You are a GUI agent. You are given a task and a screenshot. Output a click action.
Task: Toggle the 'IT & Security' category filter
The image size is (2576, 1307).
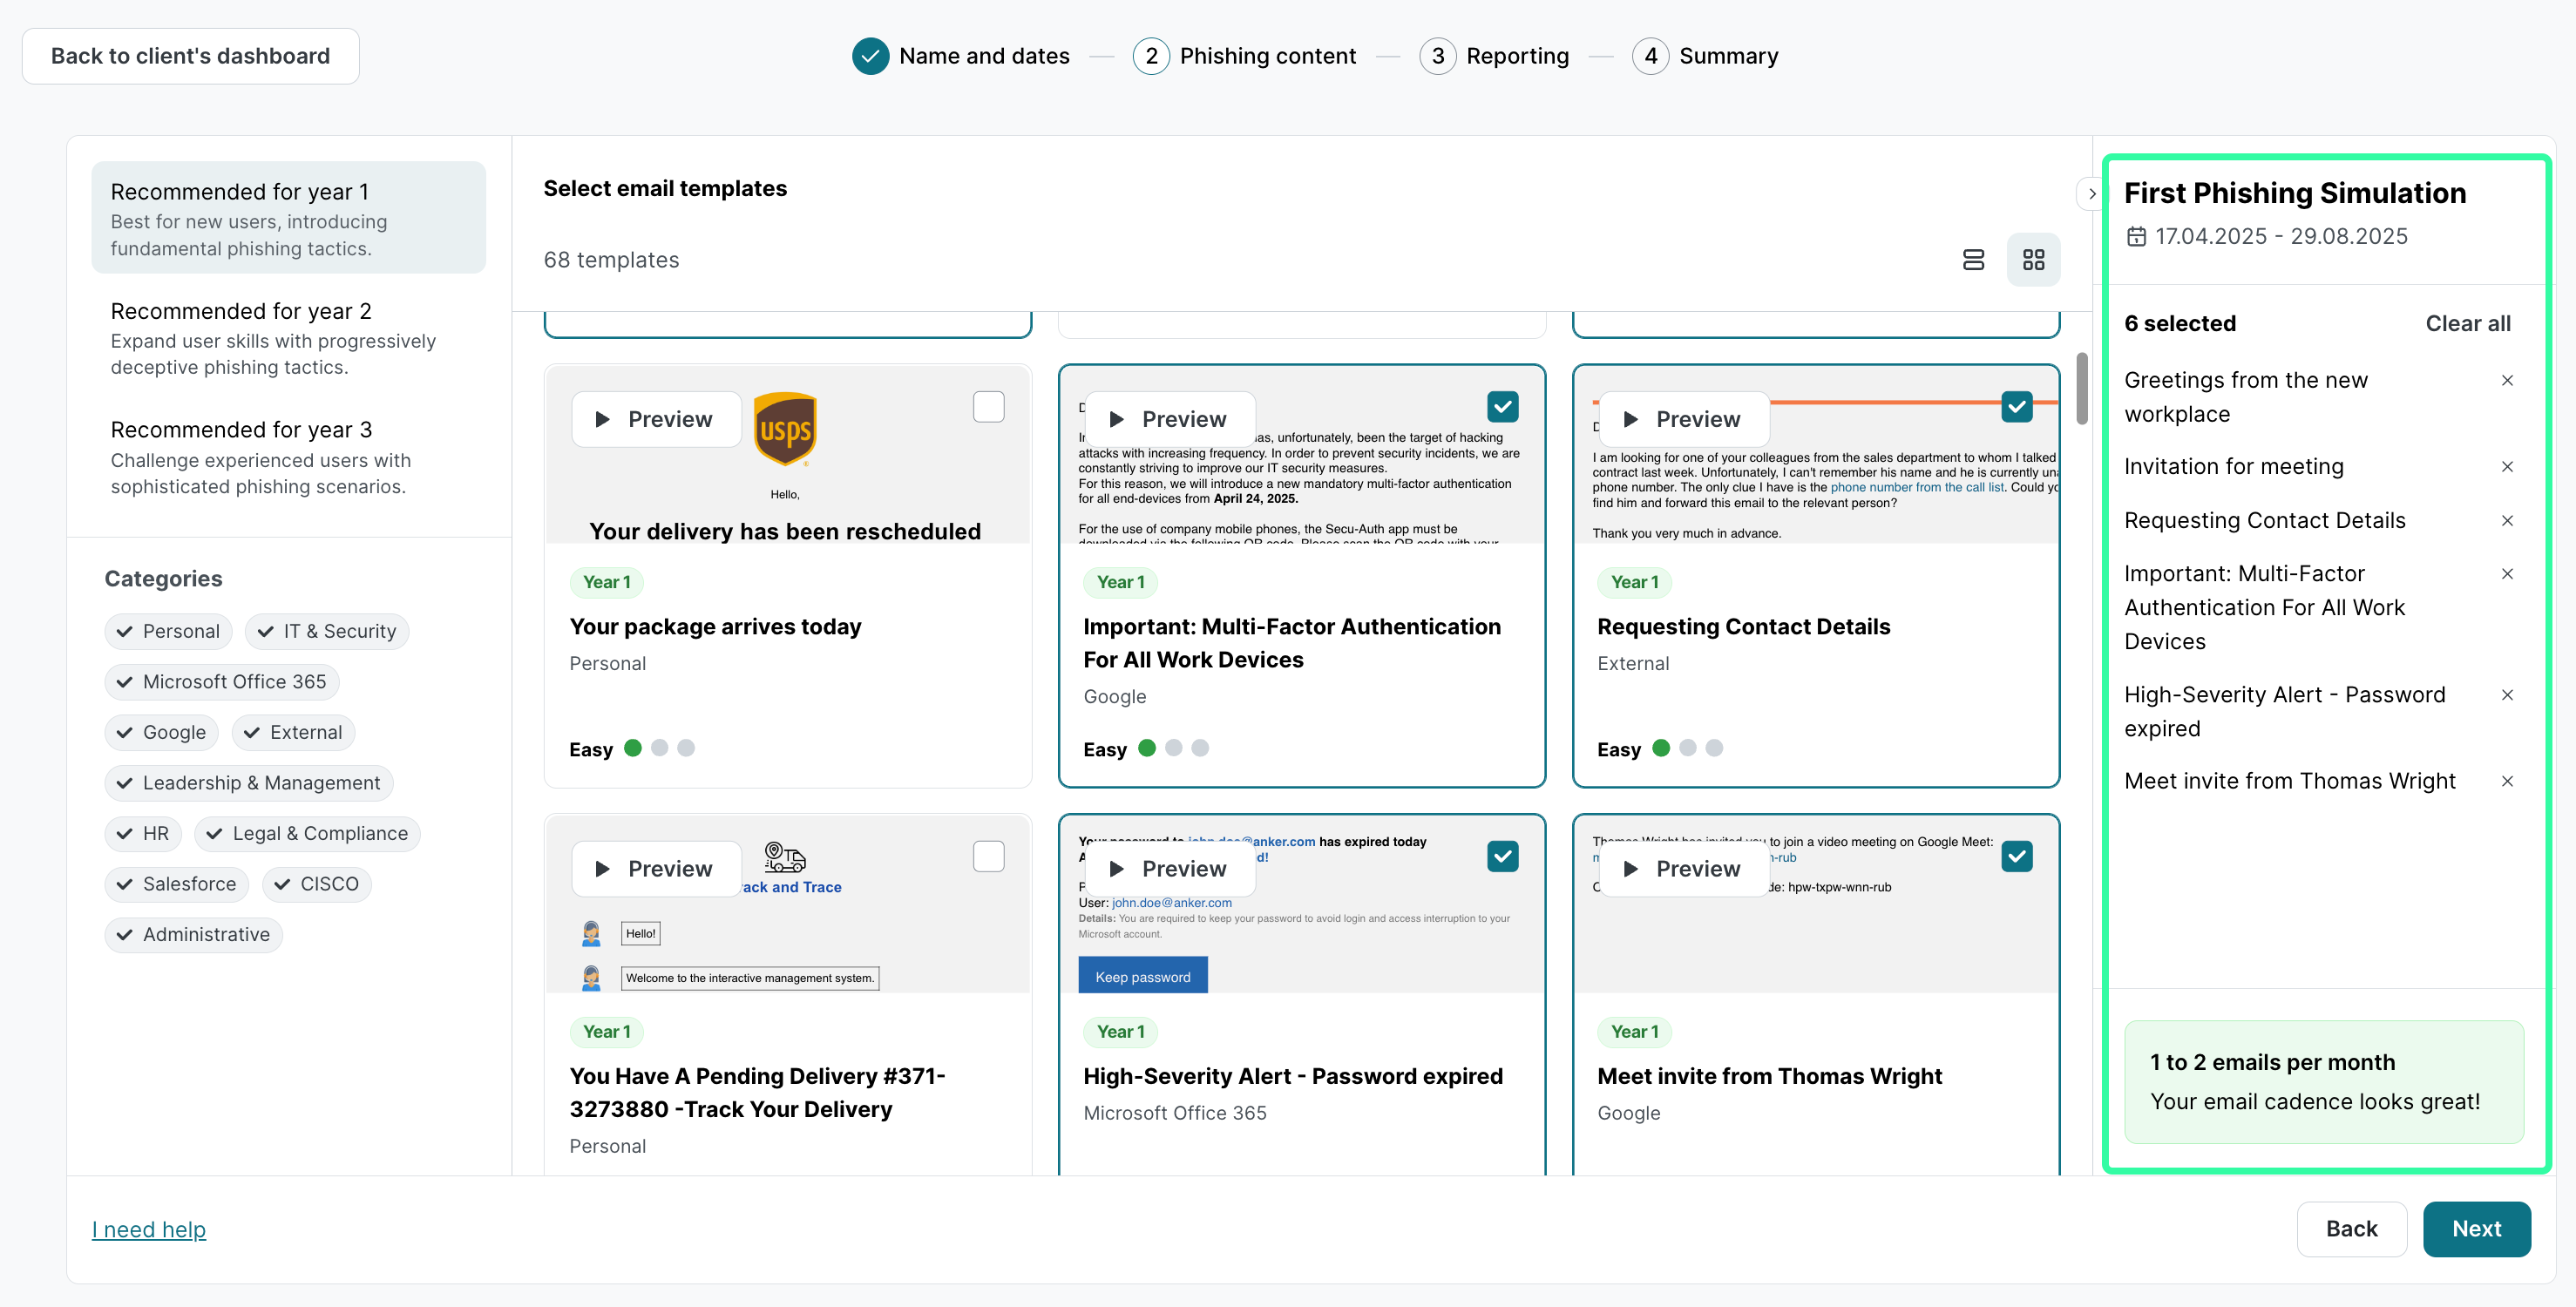click(x=327, y=632)
